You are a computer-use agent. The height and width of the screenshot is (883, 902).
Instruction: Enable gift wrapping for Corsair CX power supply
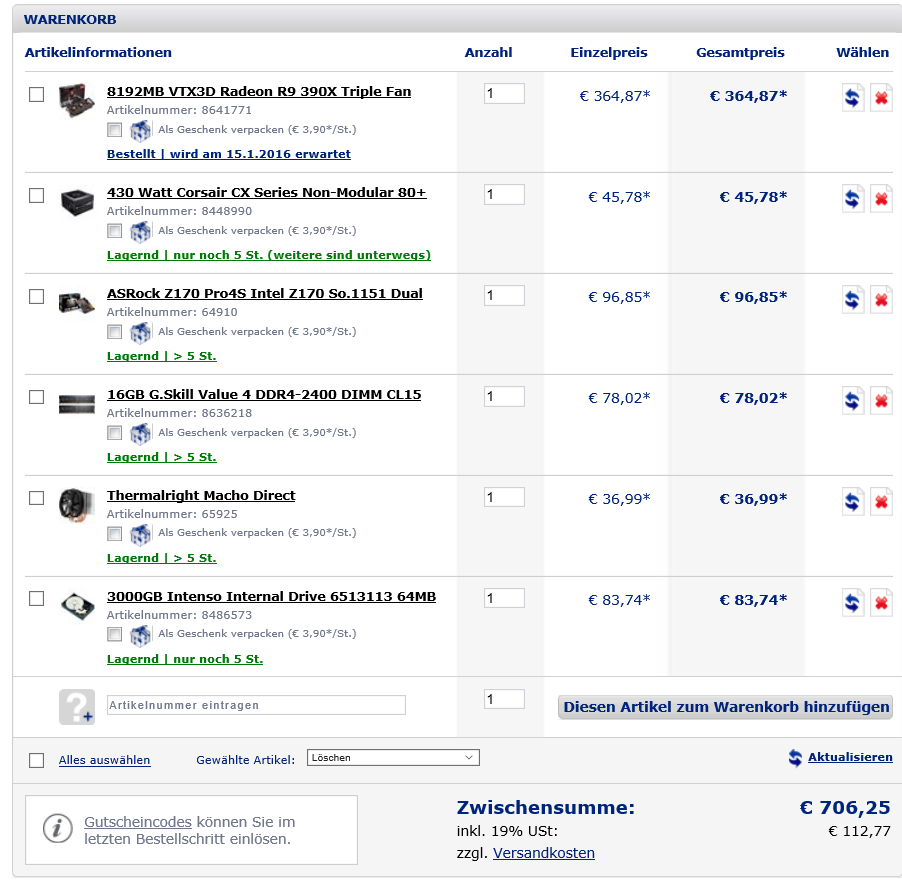click(x=115, y=231)
